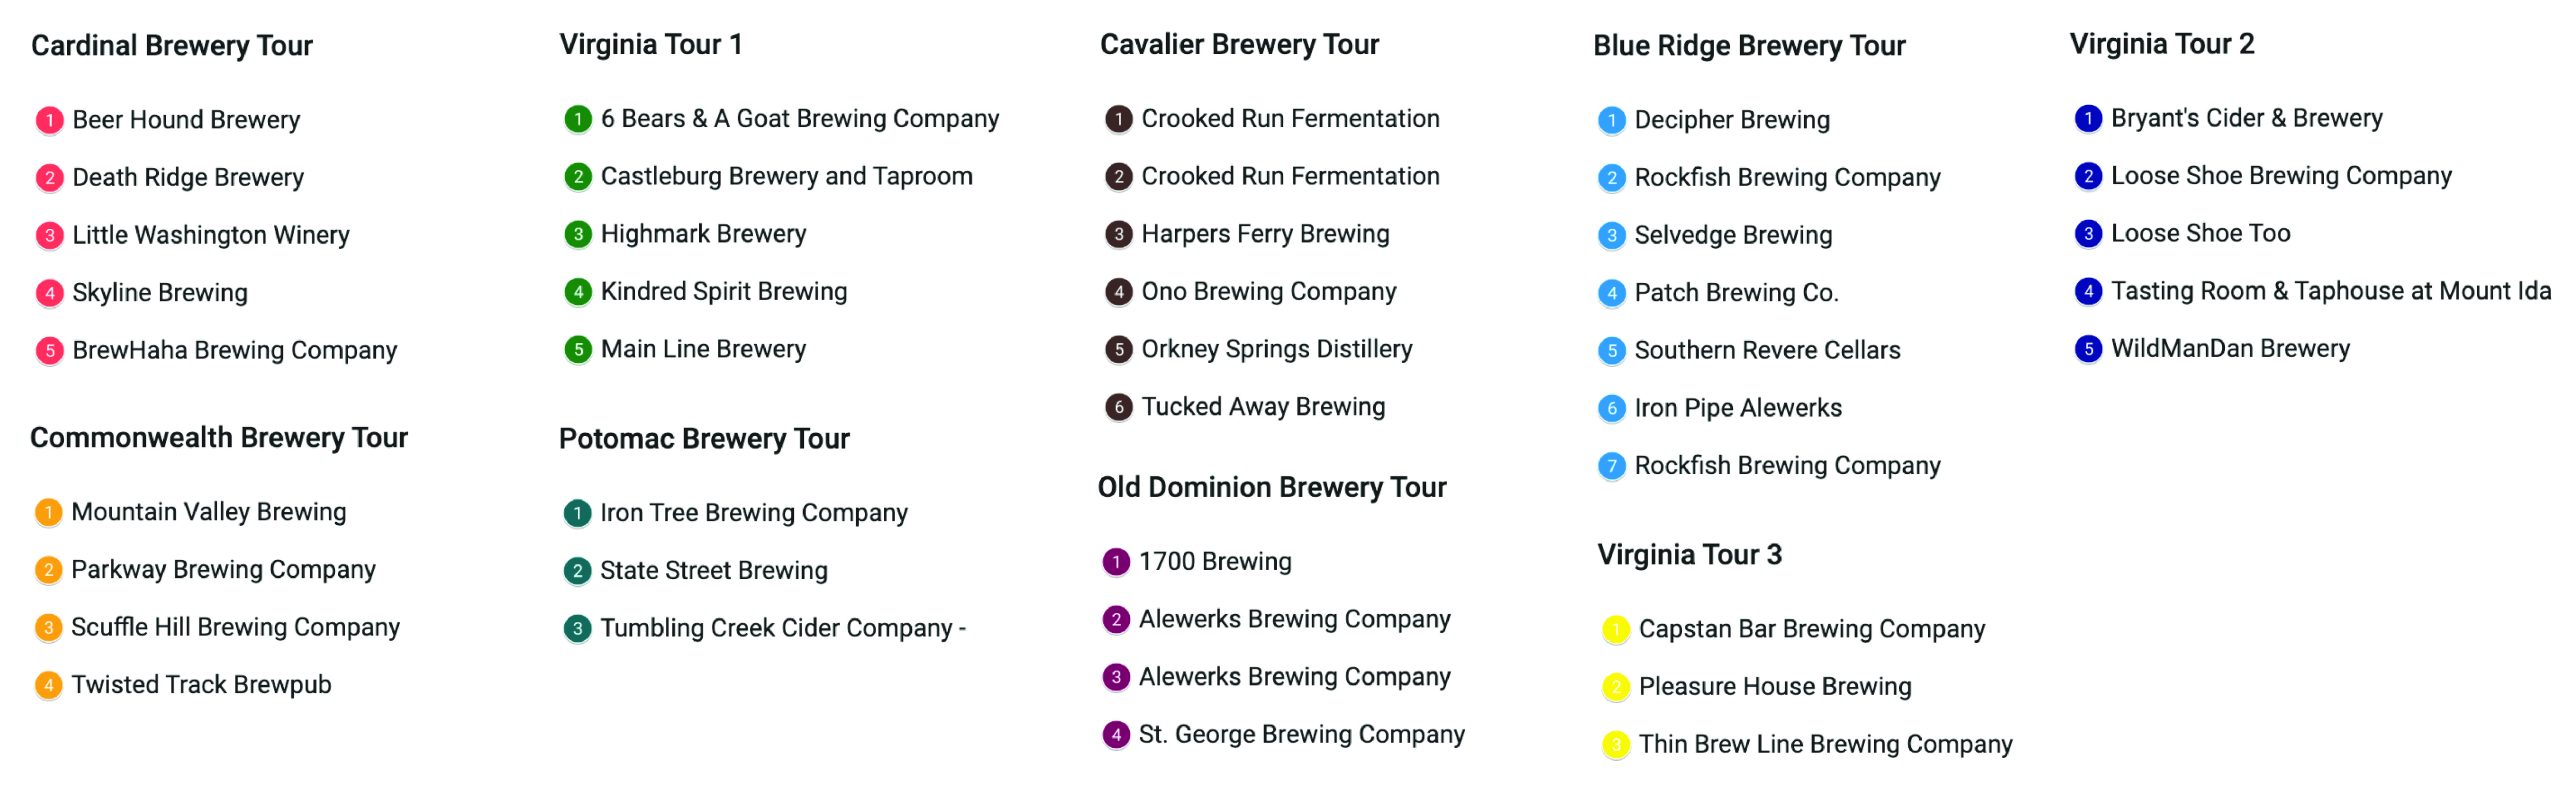
Task: Click teal marker 3 beside Tumbling Creek Cider Company
Action: 577,629
